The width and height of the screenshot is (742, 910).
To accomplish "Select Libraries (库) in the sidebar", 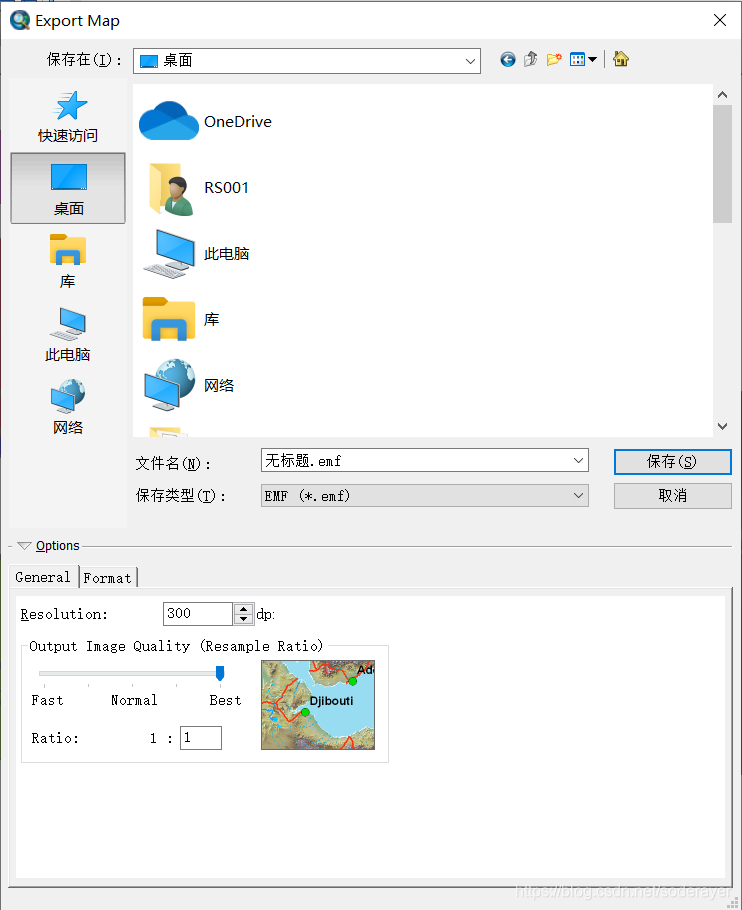I will coord(68,261).
